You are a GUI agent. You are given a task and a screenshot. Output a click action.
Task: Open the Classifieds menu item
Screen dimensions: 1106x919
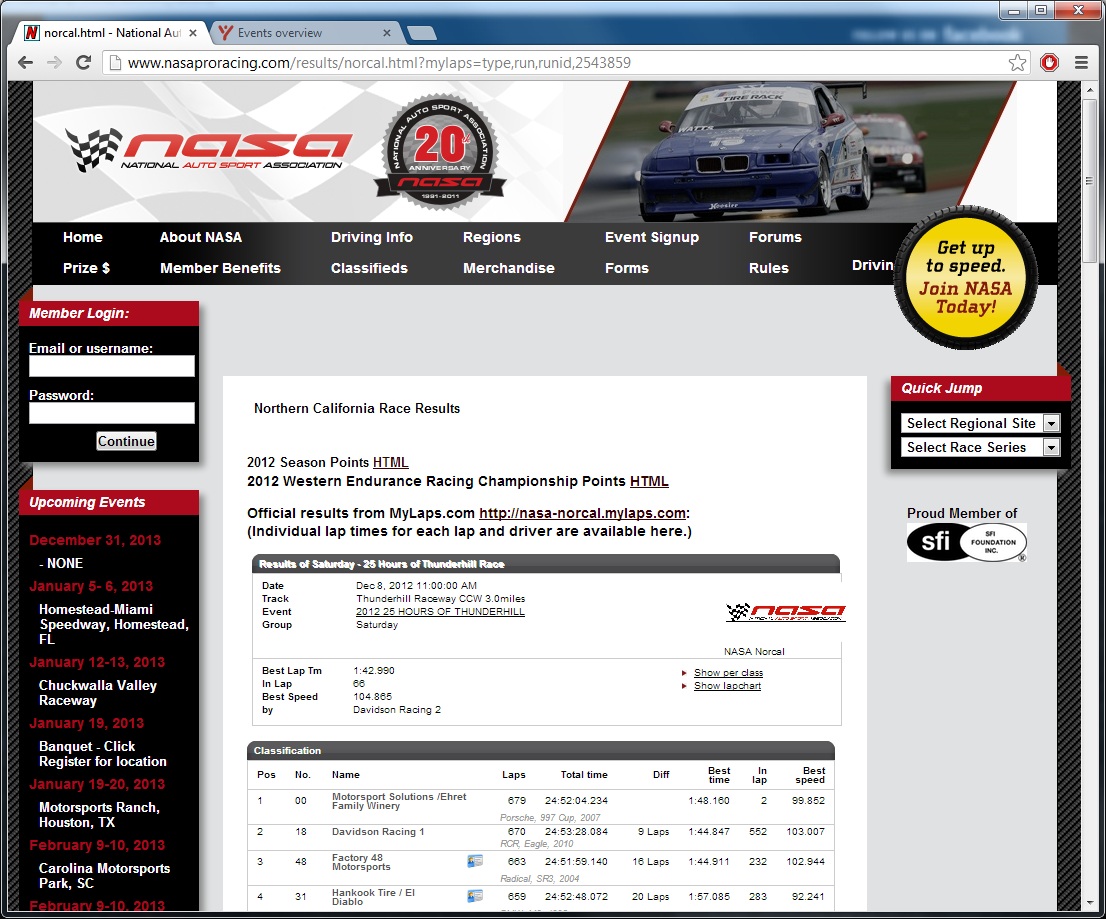369,268
